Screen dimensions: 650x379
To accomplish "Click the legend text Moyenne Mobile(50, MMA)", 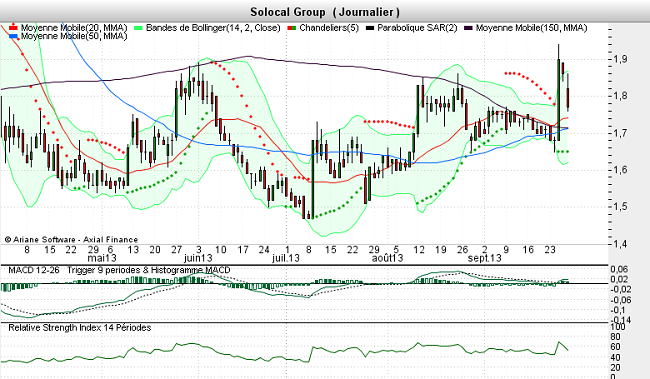I will point(74,36).
